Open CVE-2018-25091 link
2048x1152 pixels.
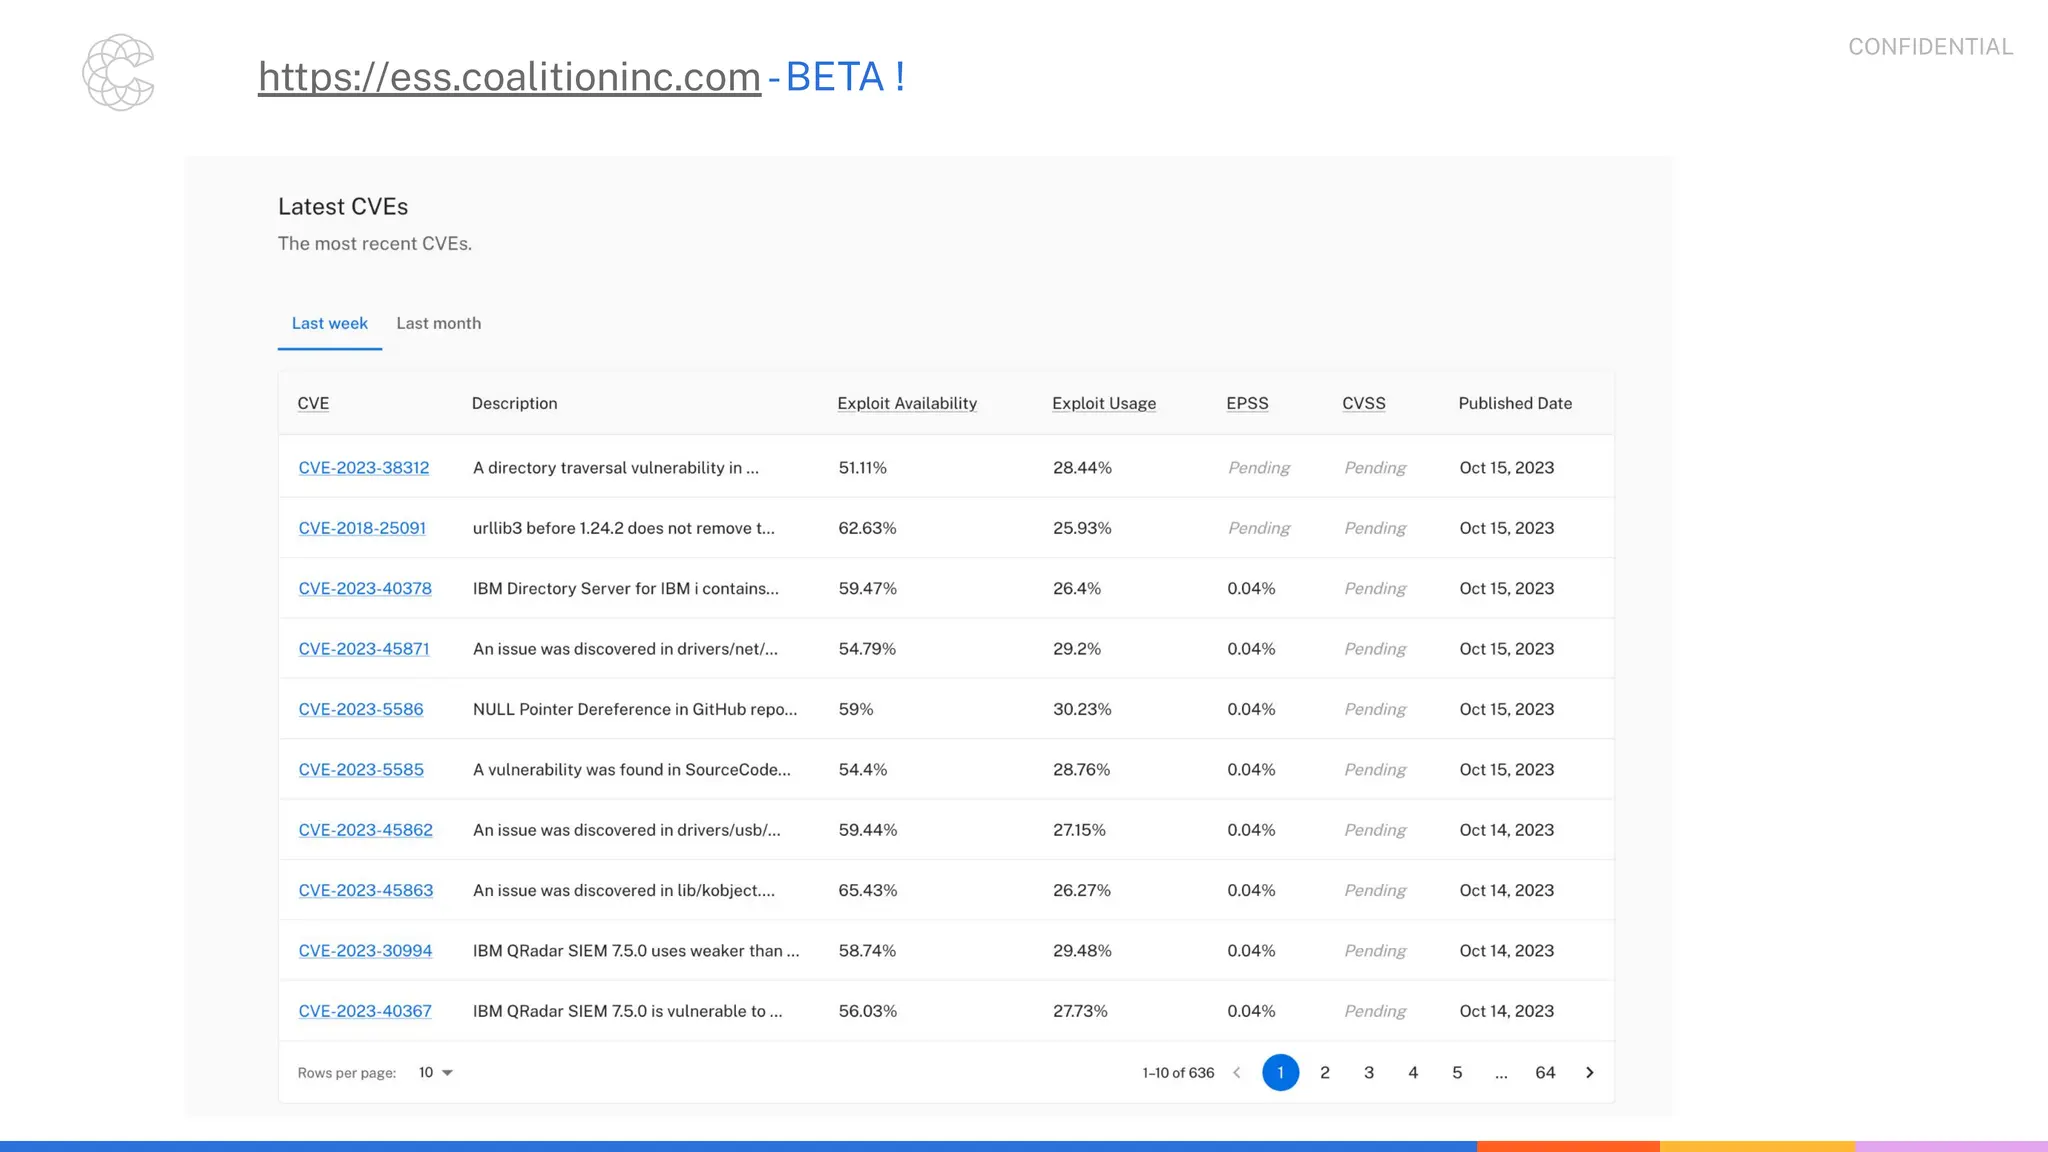point(362,528)
